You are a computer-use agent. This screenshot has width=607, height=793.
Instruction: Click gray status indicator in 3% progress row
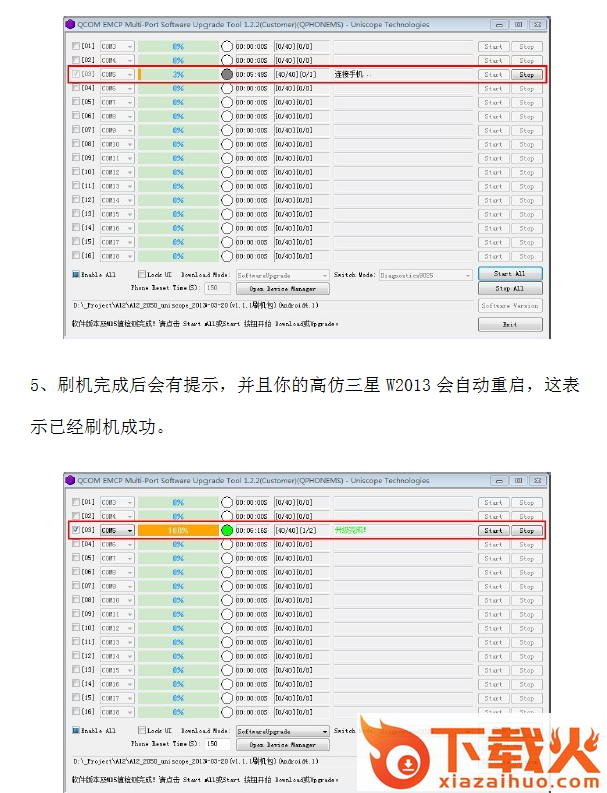[x=227, y=74]
